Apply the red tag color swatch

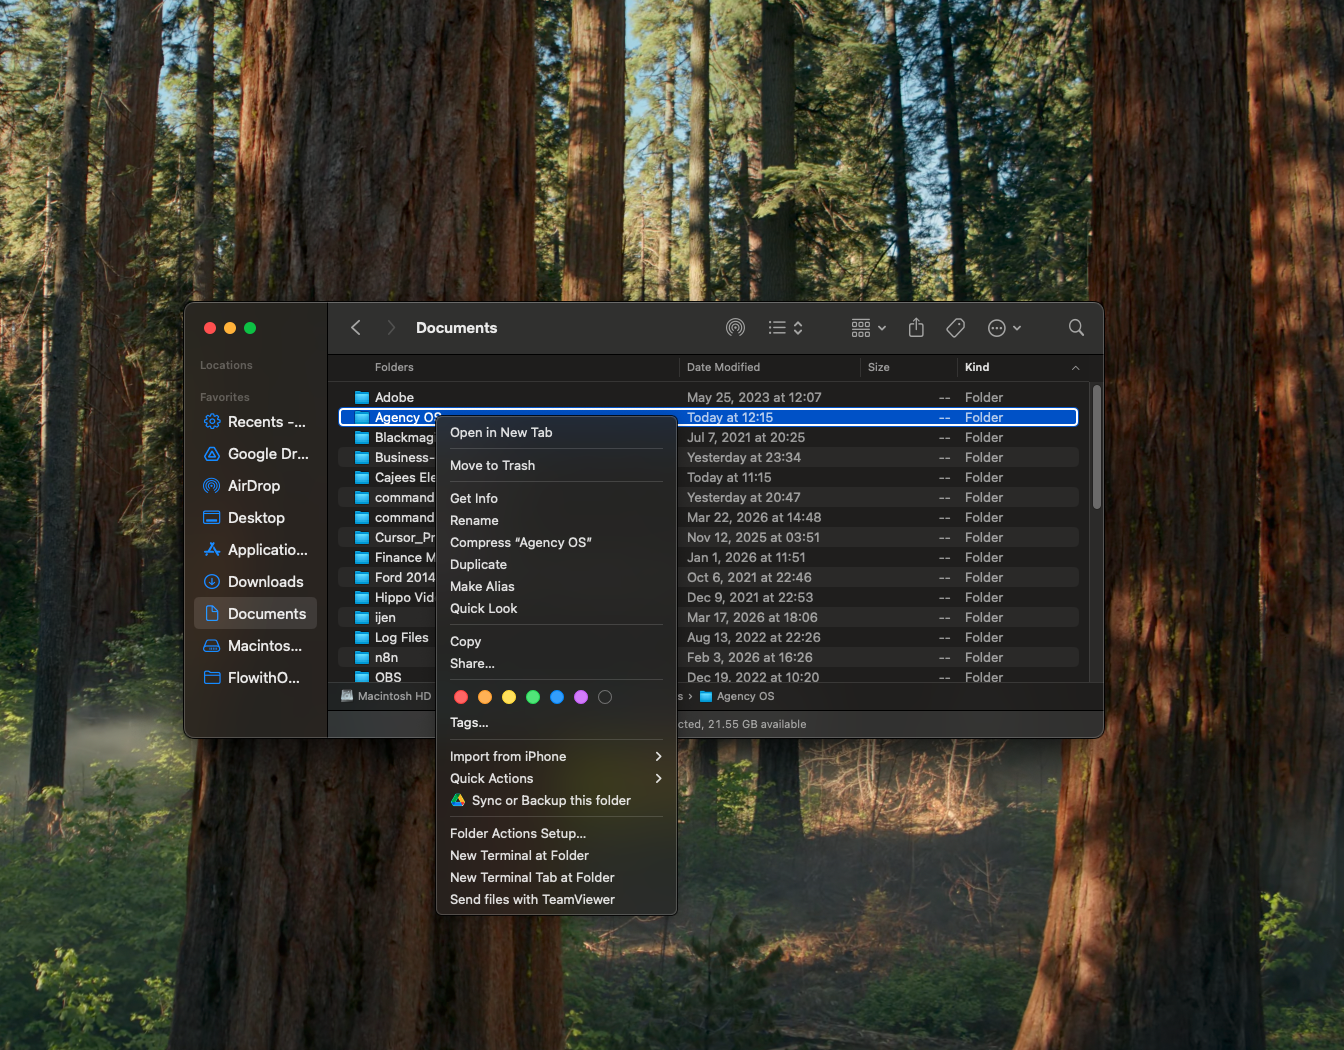tap(461, 697)
